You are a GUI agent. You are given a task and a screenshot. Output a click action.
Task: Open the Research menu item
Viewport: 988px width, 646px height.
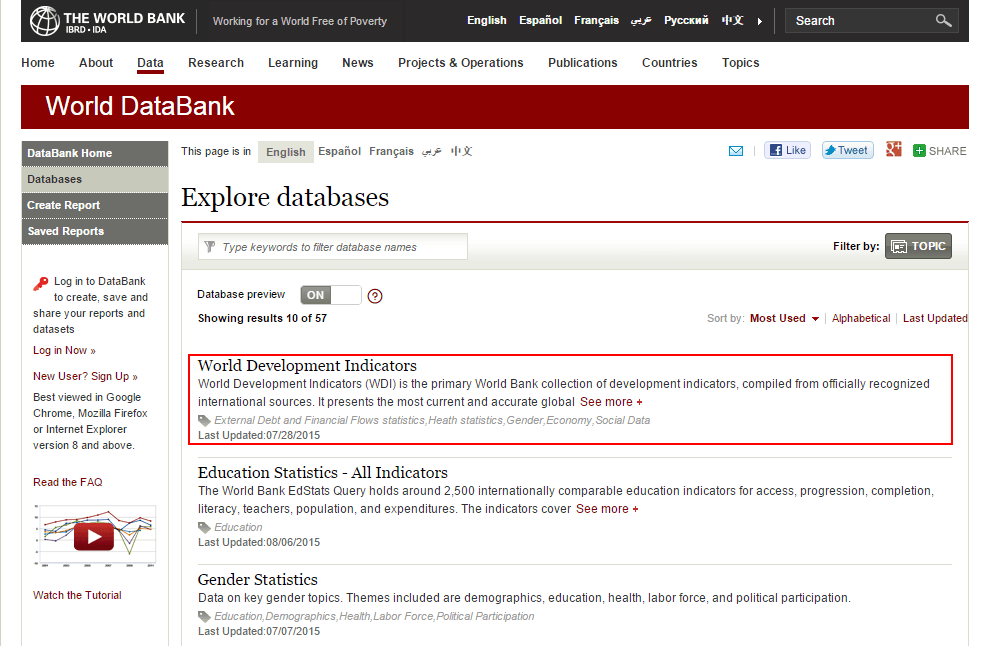[x=216, y=63]
